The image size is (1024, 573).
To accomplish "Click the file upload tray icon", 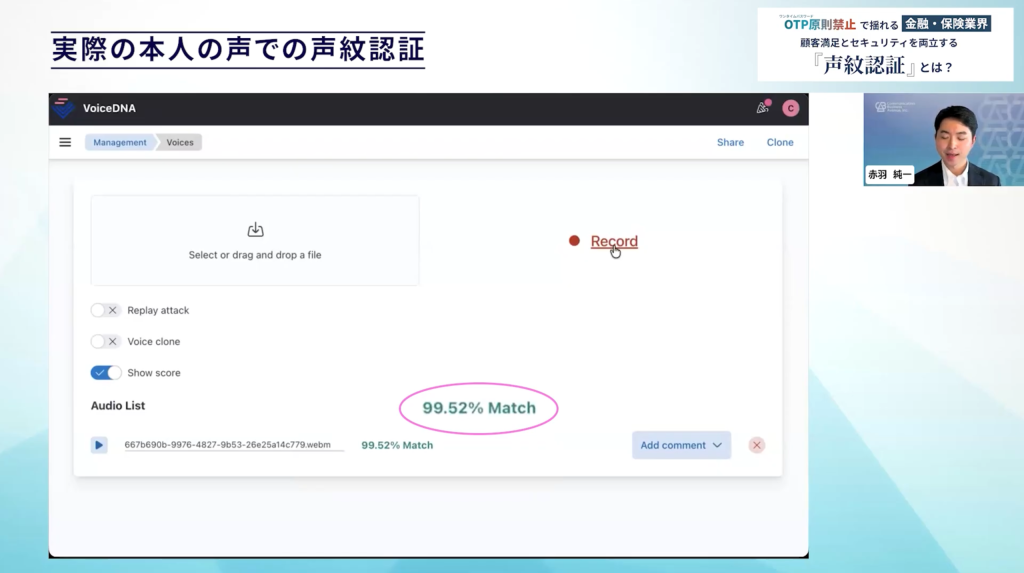I will click(x=255, y=230).
